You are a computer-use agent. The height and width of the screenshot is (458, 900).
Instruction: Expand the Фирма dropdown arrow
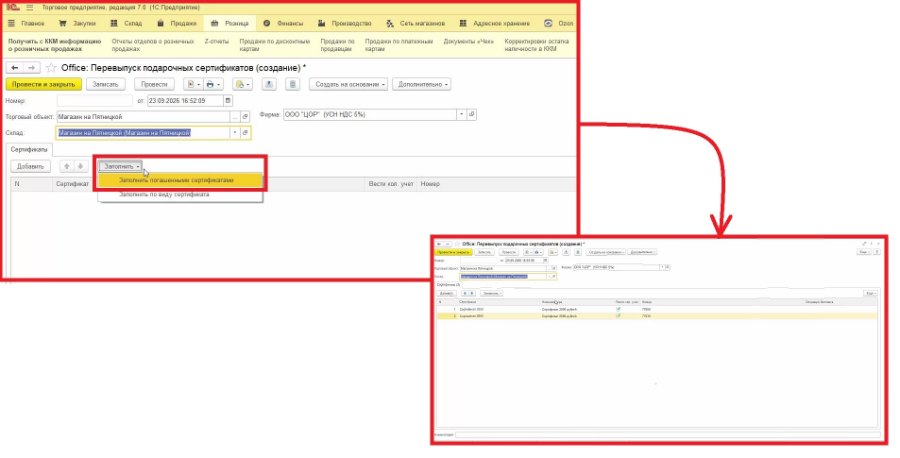[x=461, y=114]
